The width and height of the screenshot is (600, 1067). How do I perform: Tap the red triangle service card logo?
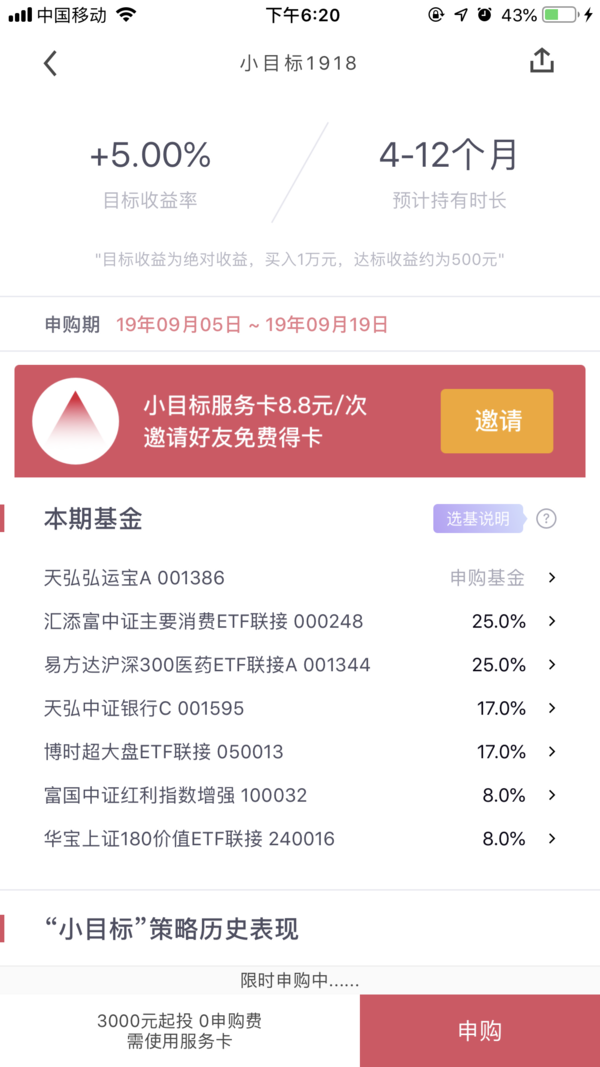point(76,421)
